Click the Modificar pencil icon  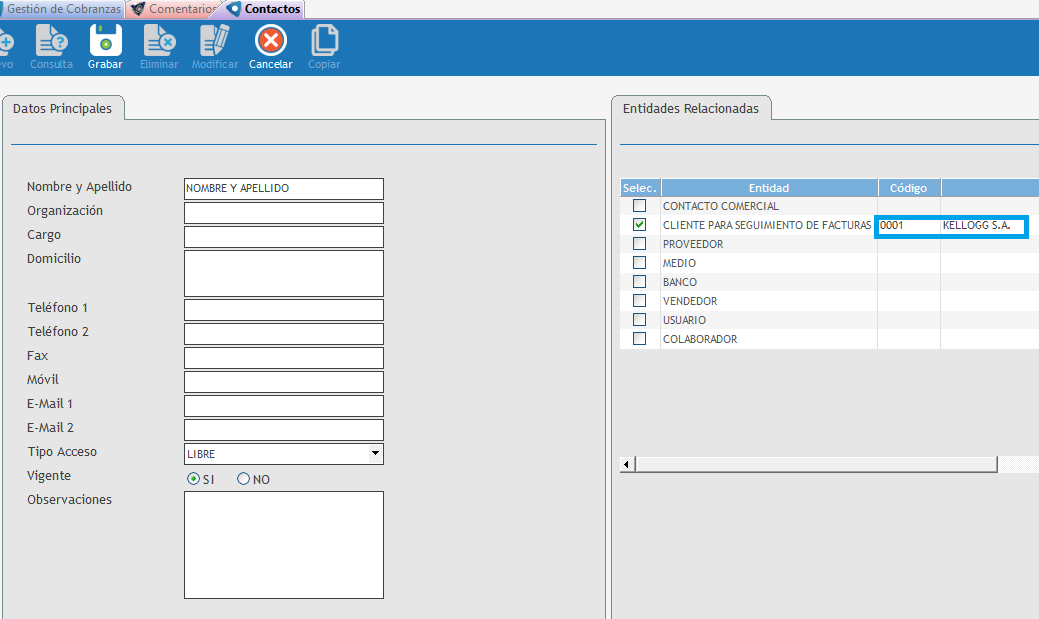(215, 42)
